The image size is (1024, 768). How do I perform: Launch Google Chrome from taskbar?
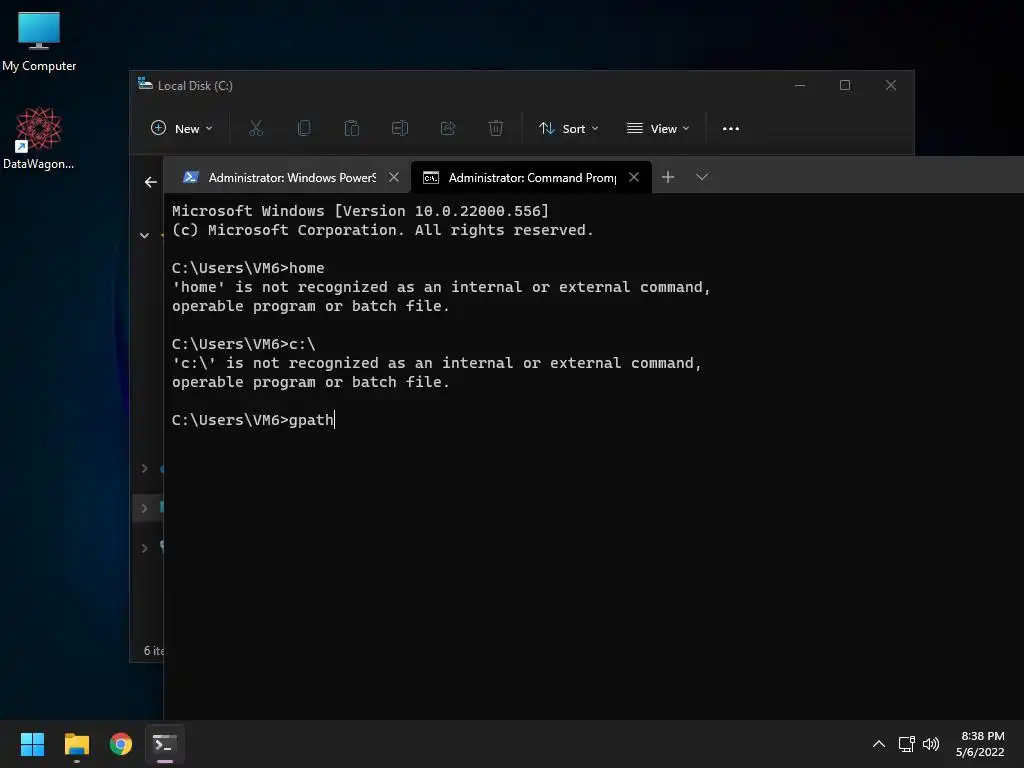point(121,744)
